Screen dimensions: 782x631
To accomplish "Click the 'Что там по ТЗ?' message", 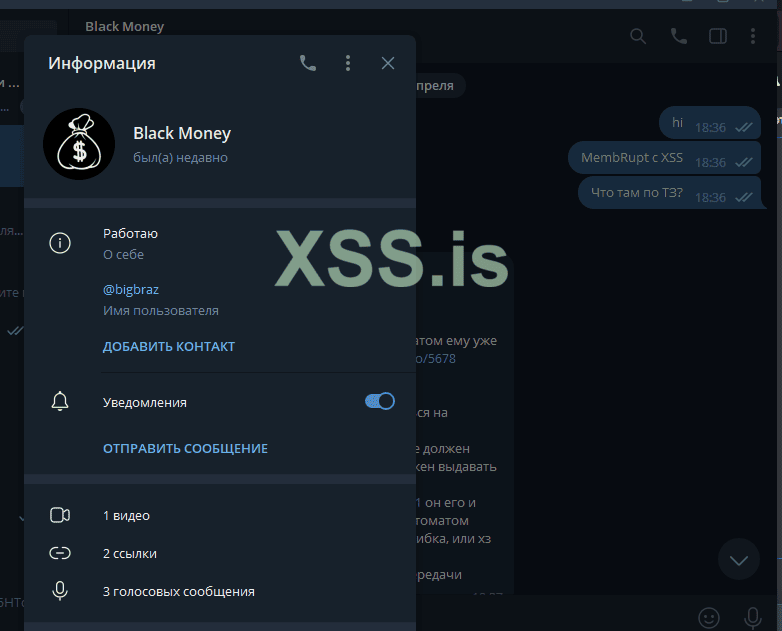I will [x=669, y=193].
